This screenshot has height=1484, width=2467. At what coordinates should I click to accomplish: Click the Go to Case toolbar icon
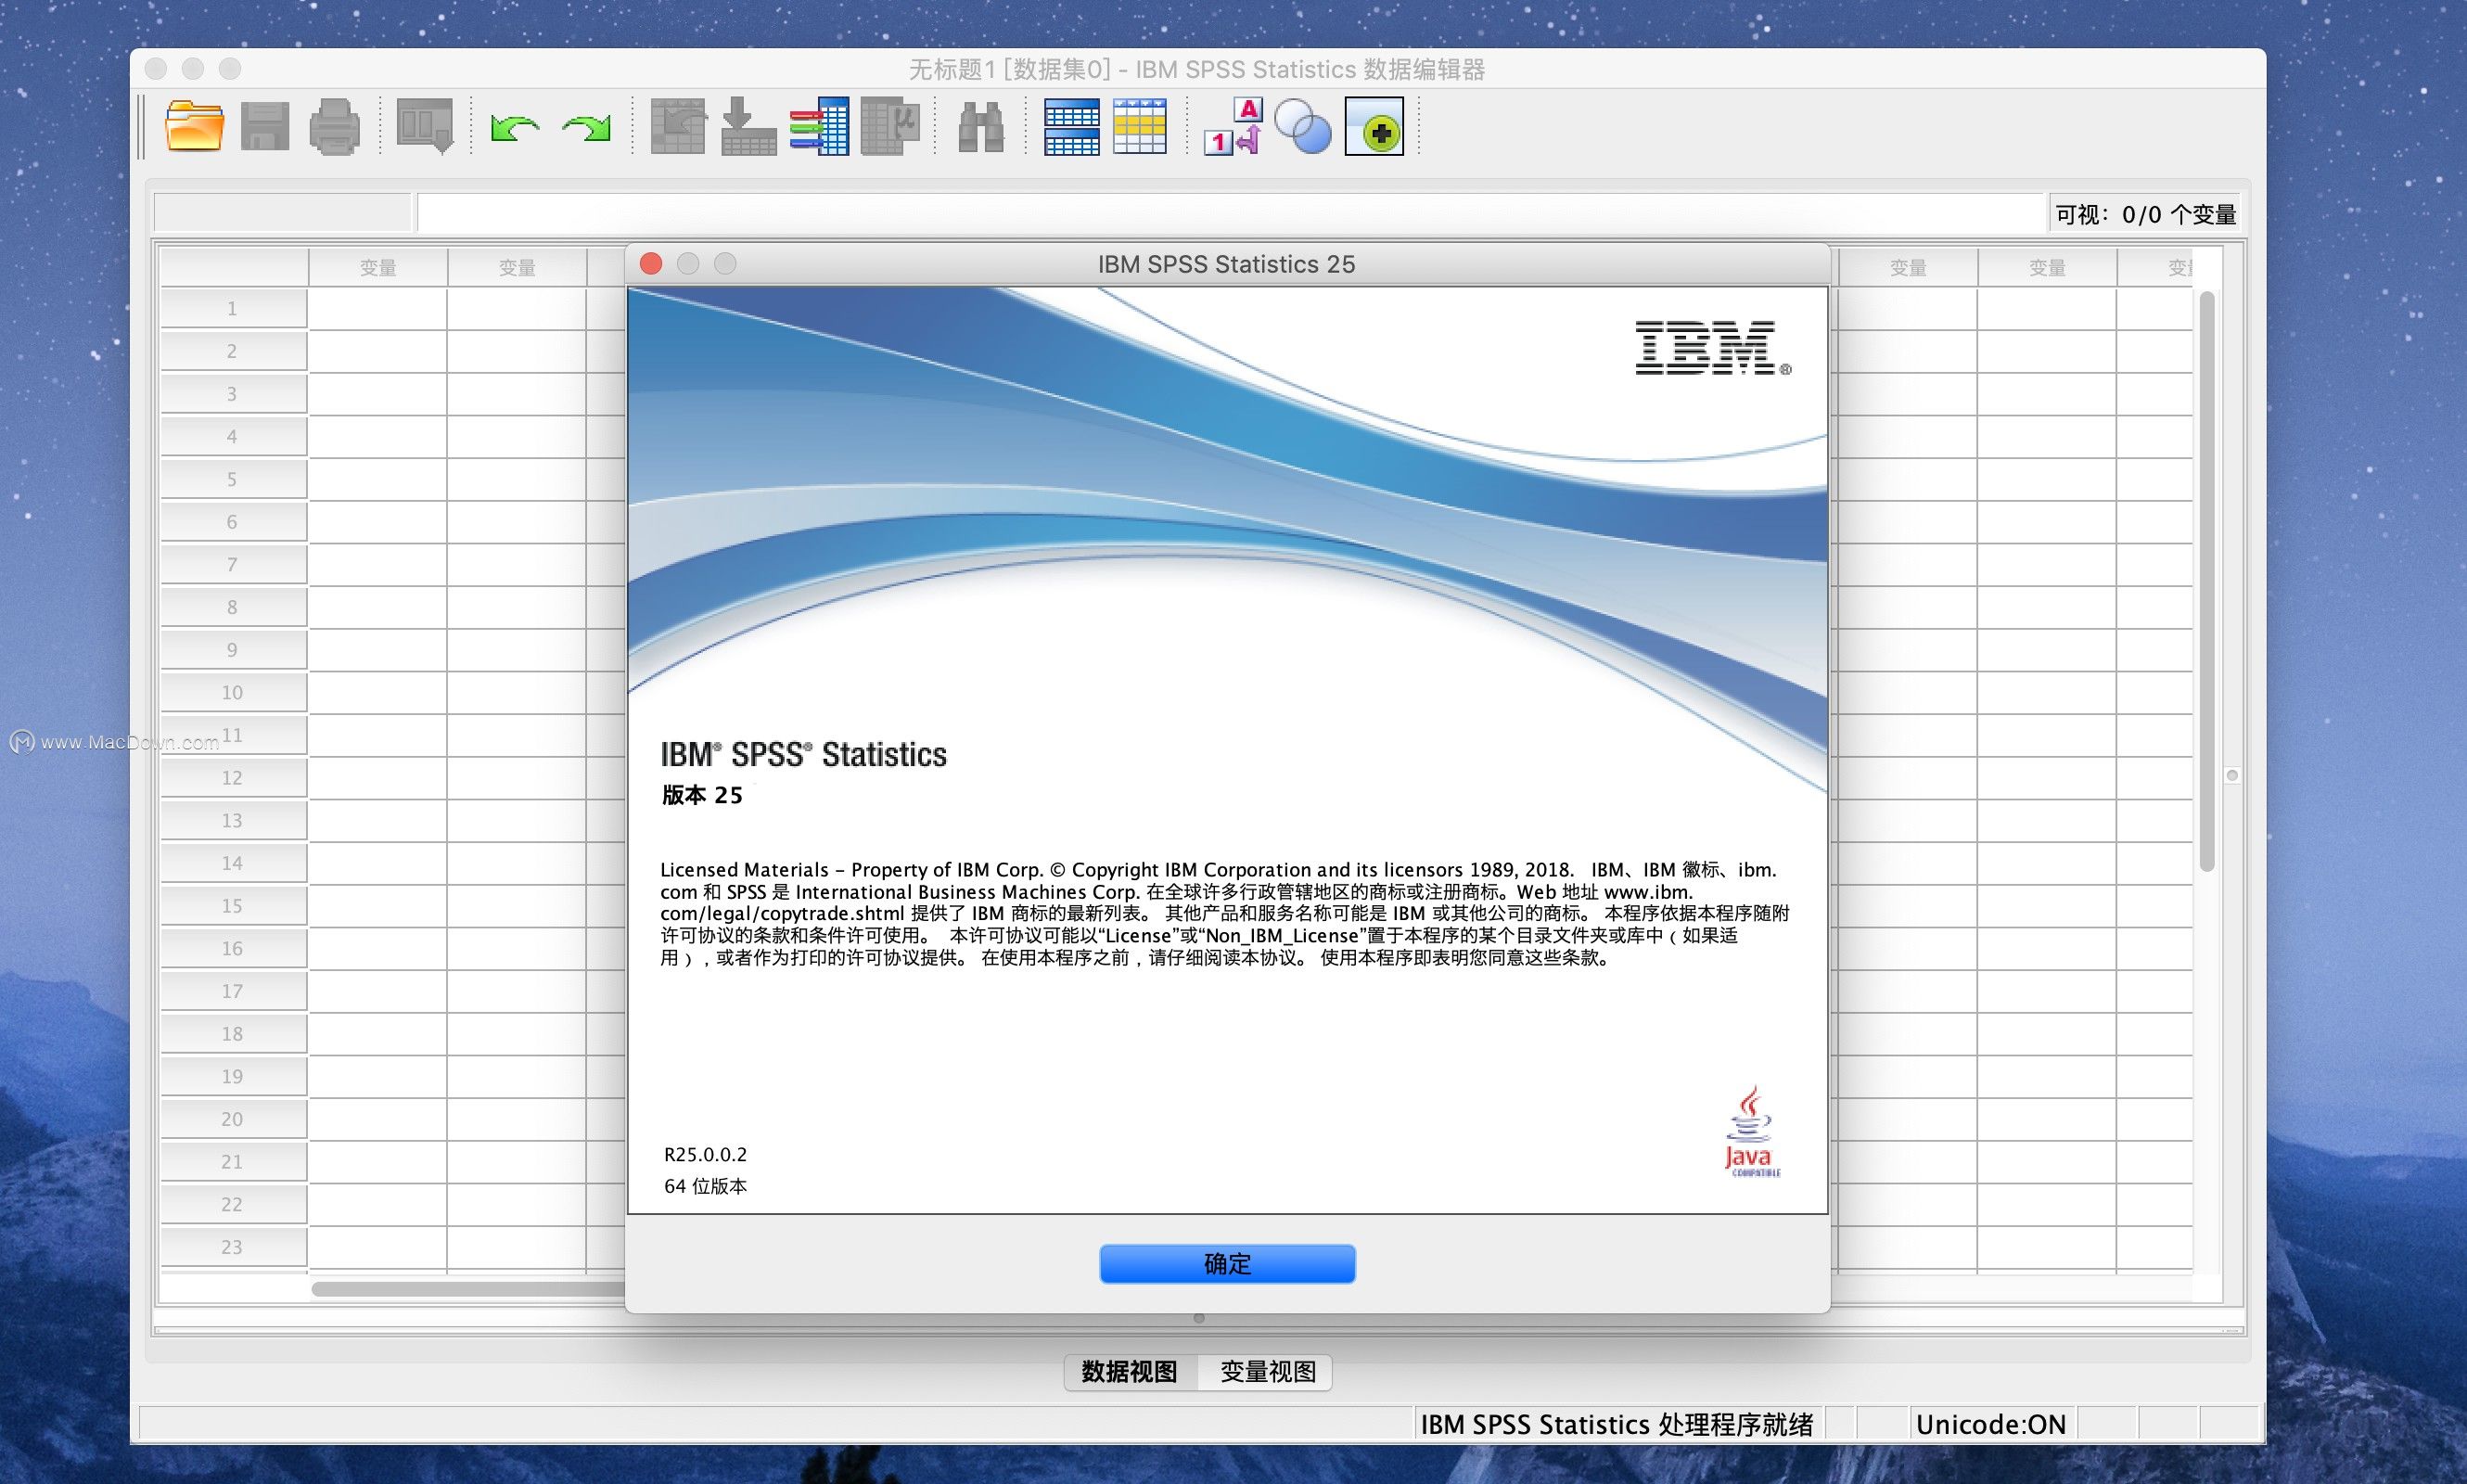point(678,127)
